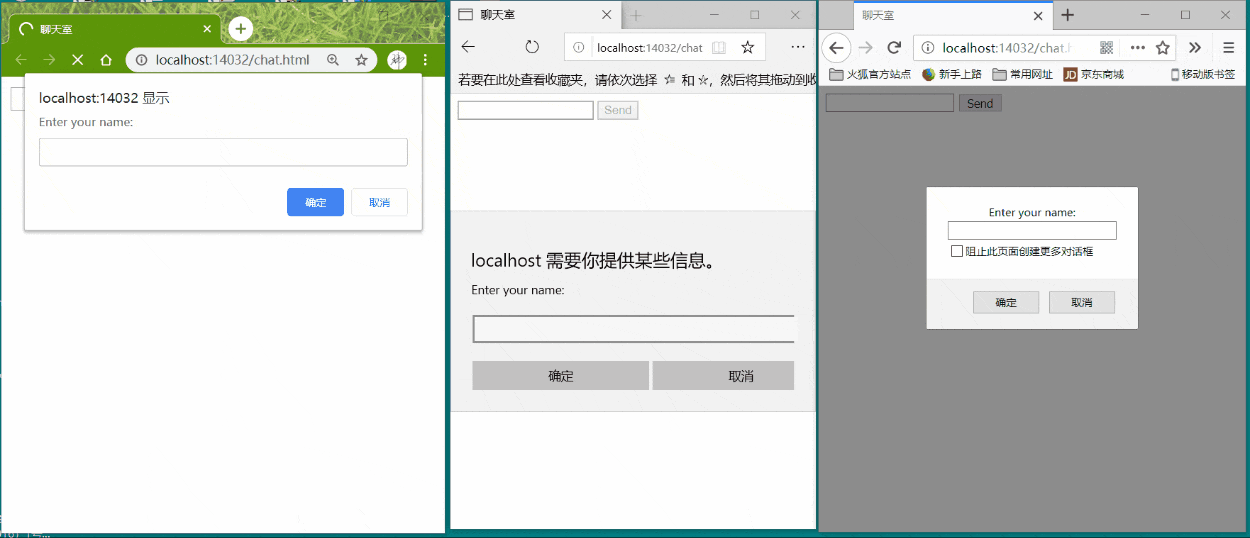The image size is (1250, 538).
Task: Click the name input field in Edge dialog
Action: click(633, 329)
